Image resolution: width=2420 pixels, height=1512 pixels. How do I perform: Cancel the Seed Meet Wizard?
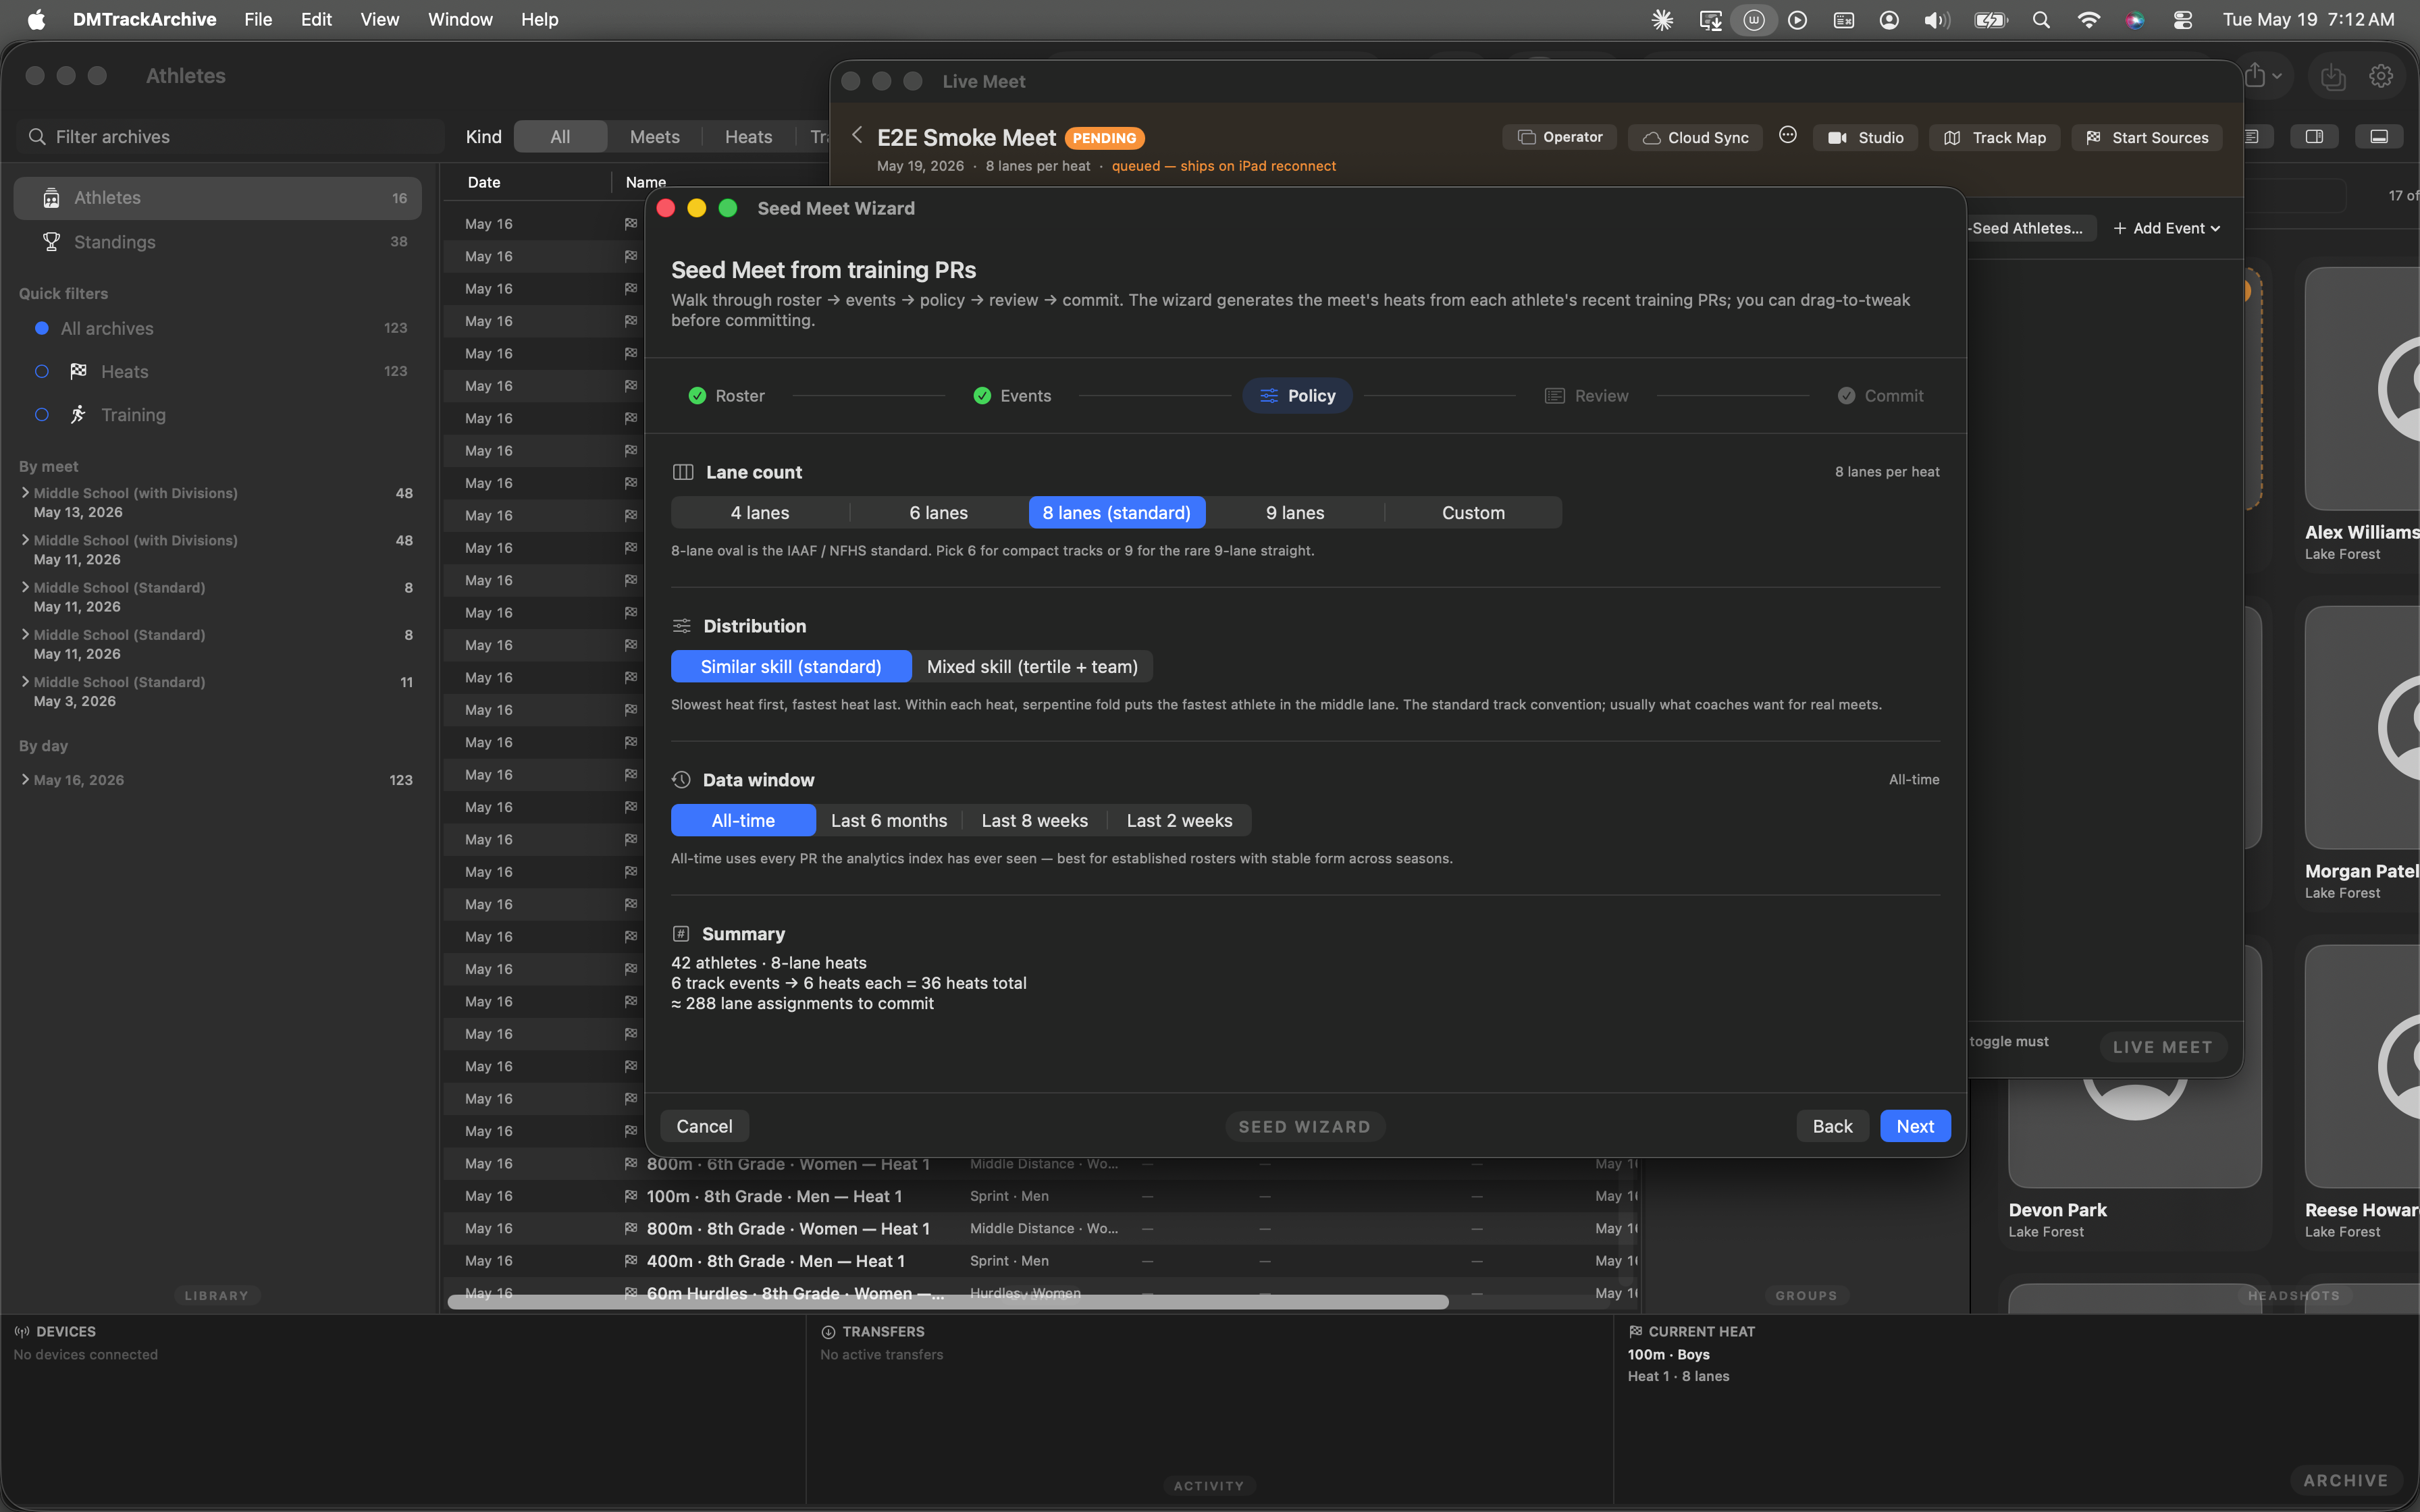[x=704, y=1126]
